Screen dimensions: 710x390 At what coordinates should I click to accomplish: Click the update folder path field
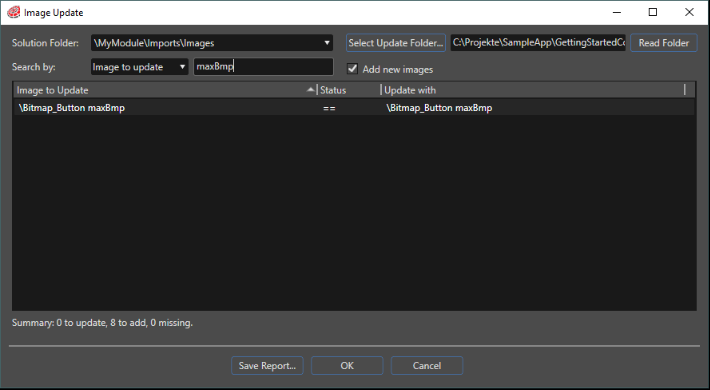pyautogui.click(x=538, y=43)
